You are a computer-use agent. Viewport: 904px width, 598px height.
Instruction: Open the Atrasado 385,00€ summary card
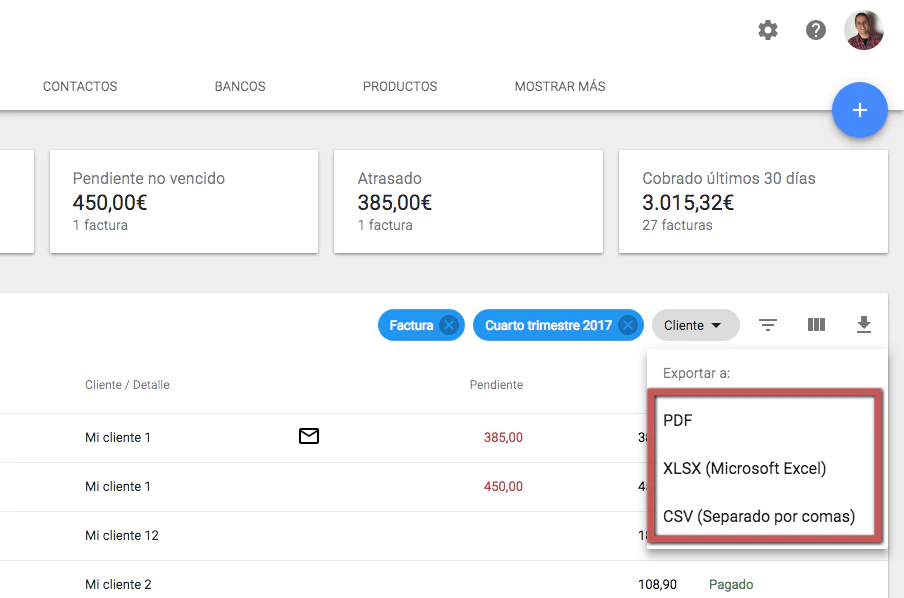click(x=468, y=201)
